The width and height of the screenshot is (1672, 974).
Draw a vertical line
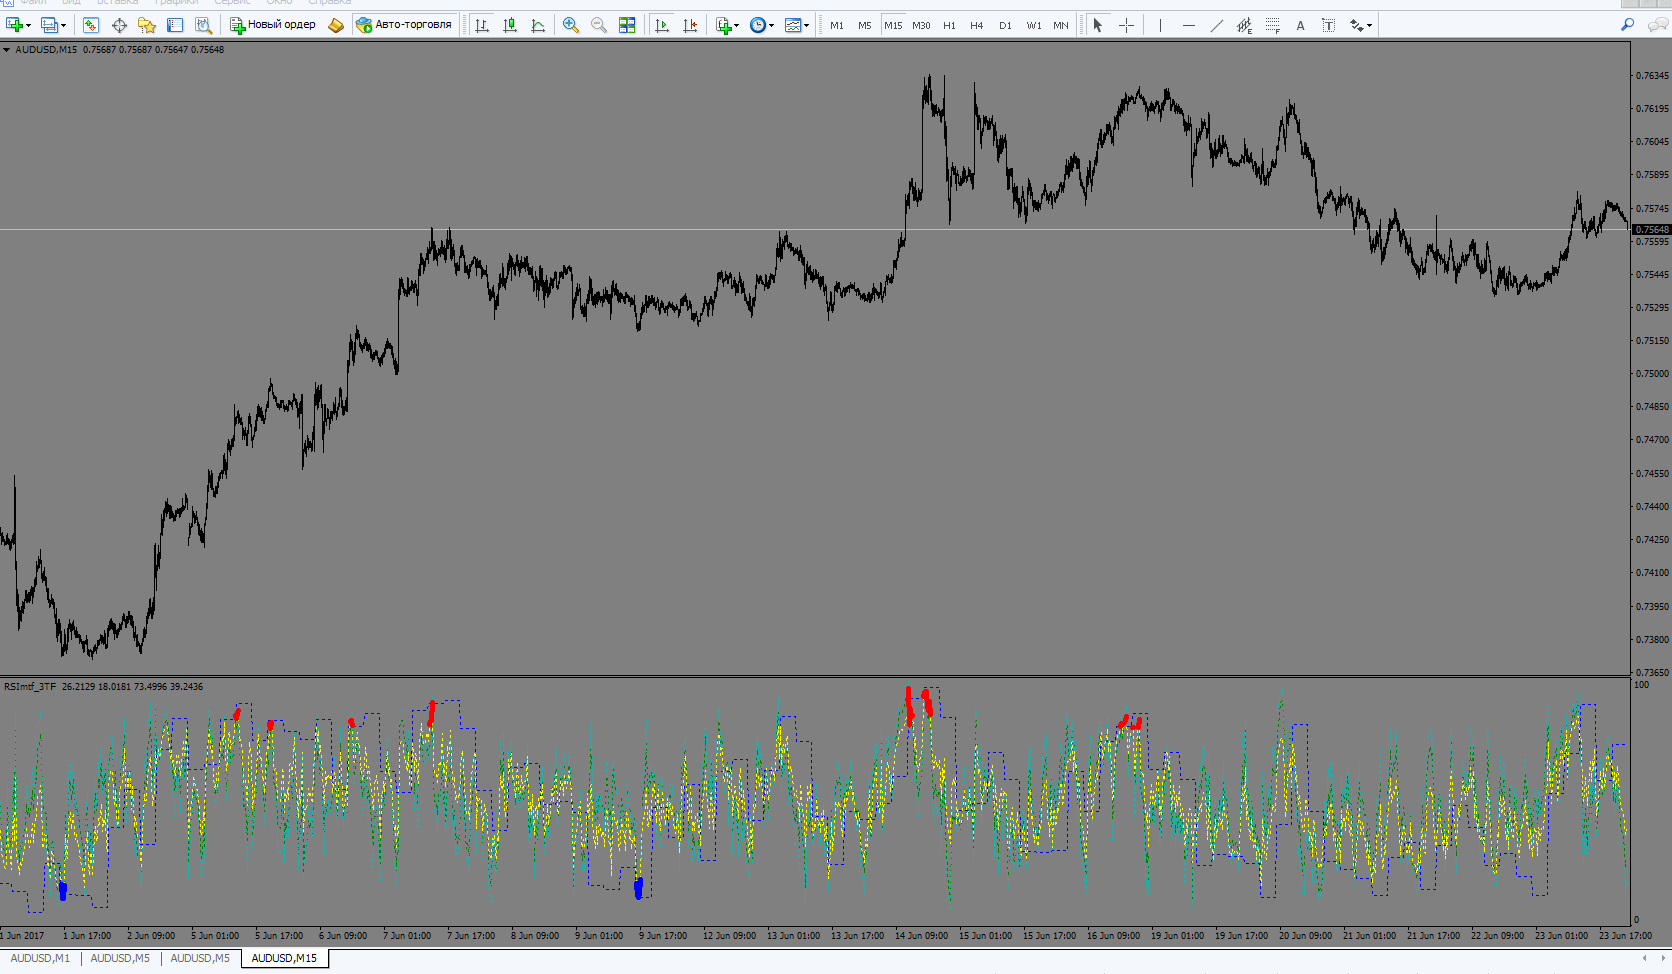(x=1160, y=25)
